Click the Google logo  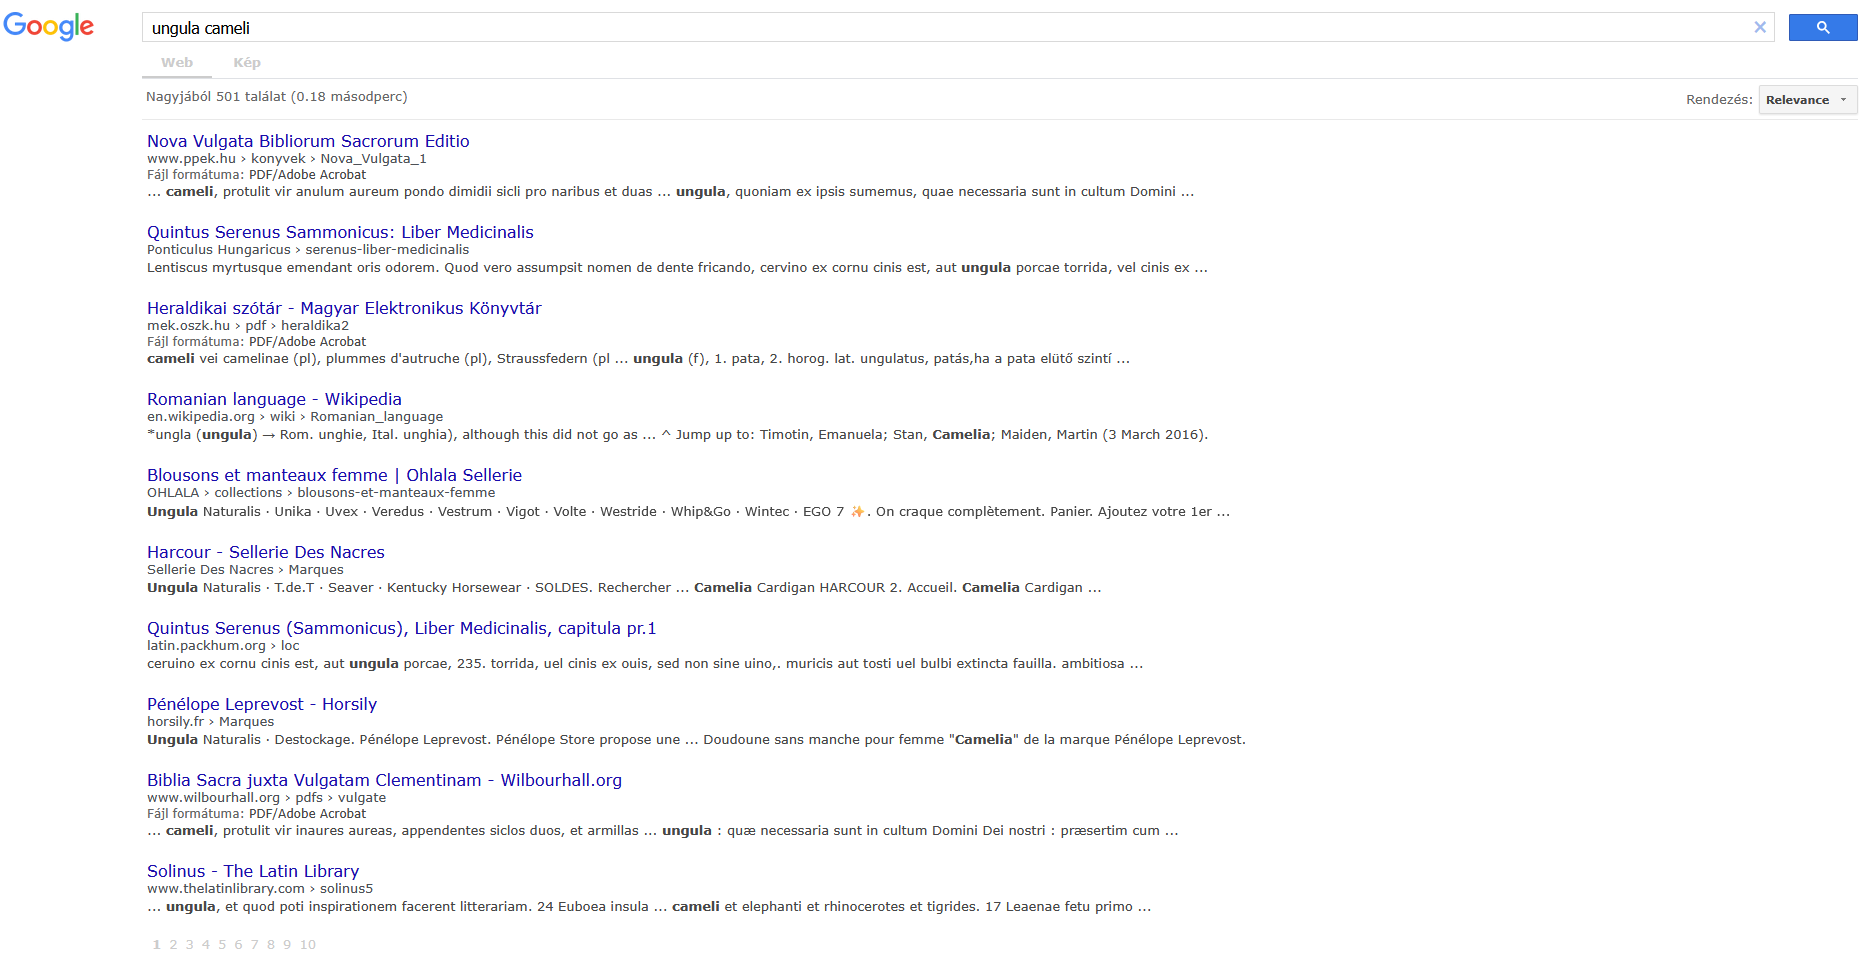[49, 26]
